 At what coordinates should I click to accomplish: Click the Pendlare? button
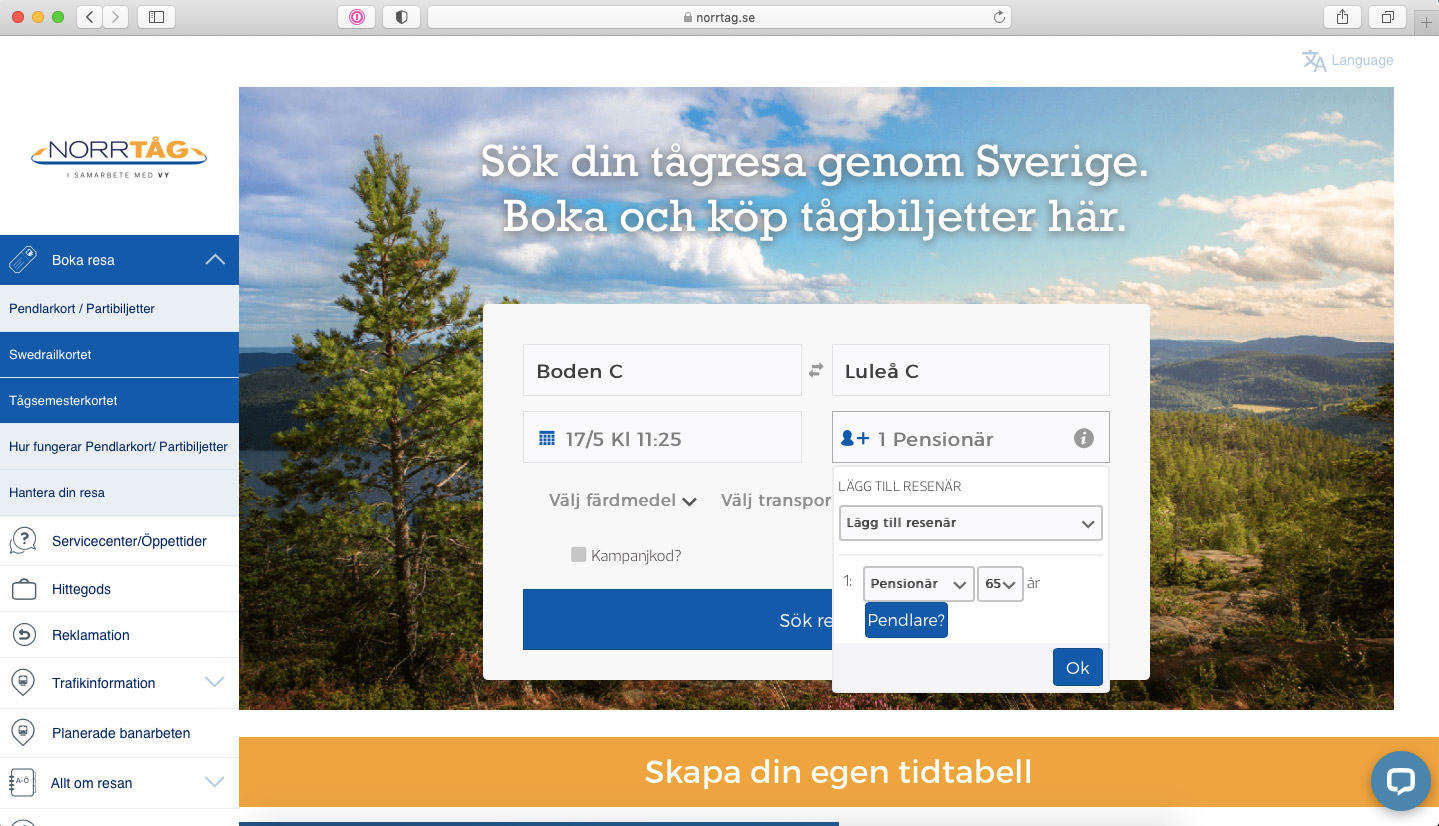pyautogui.click(x=906, y=620)
